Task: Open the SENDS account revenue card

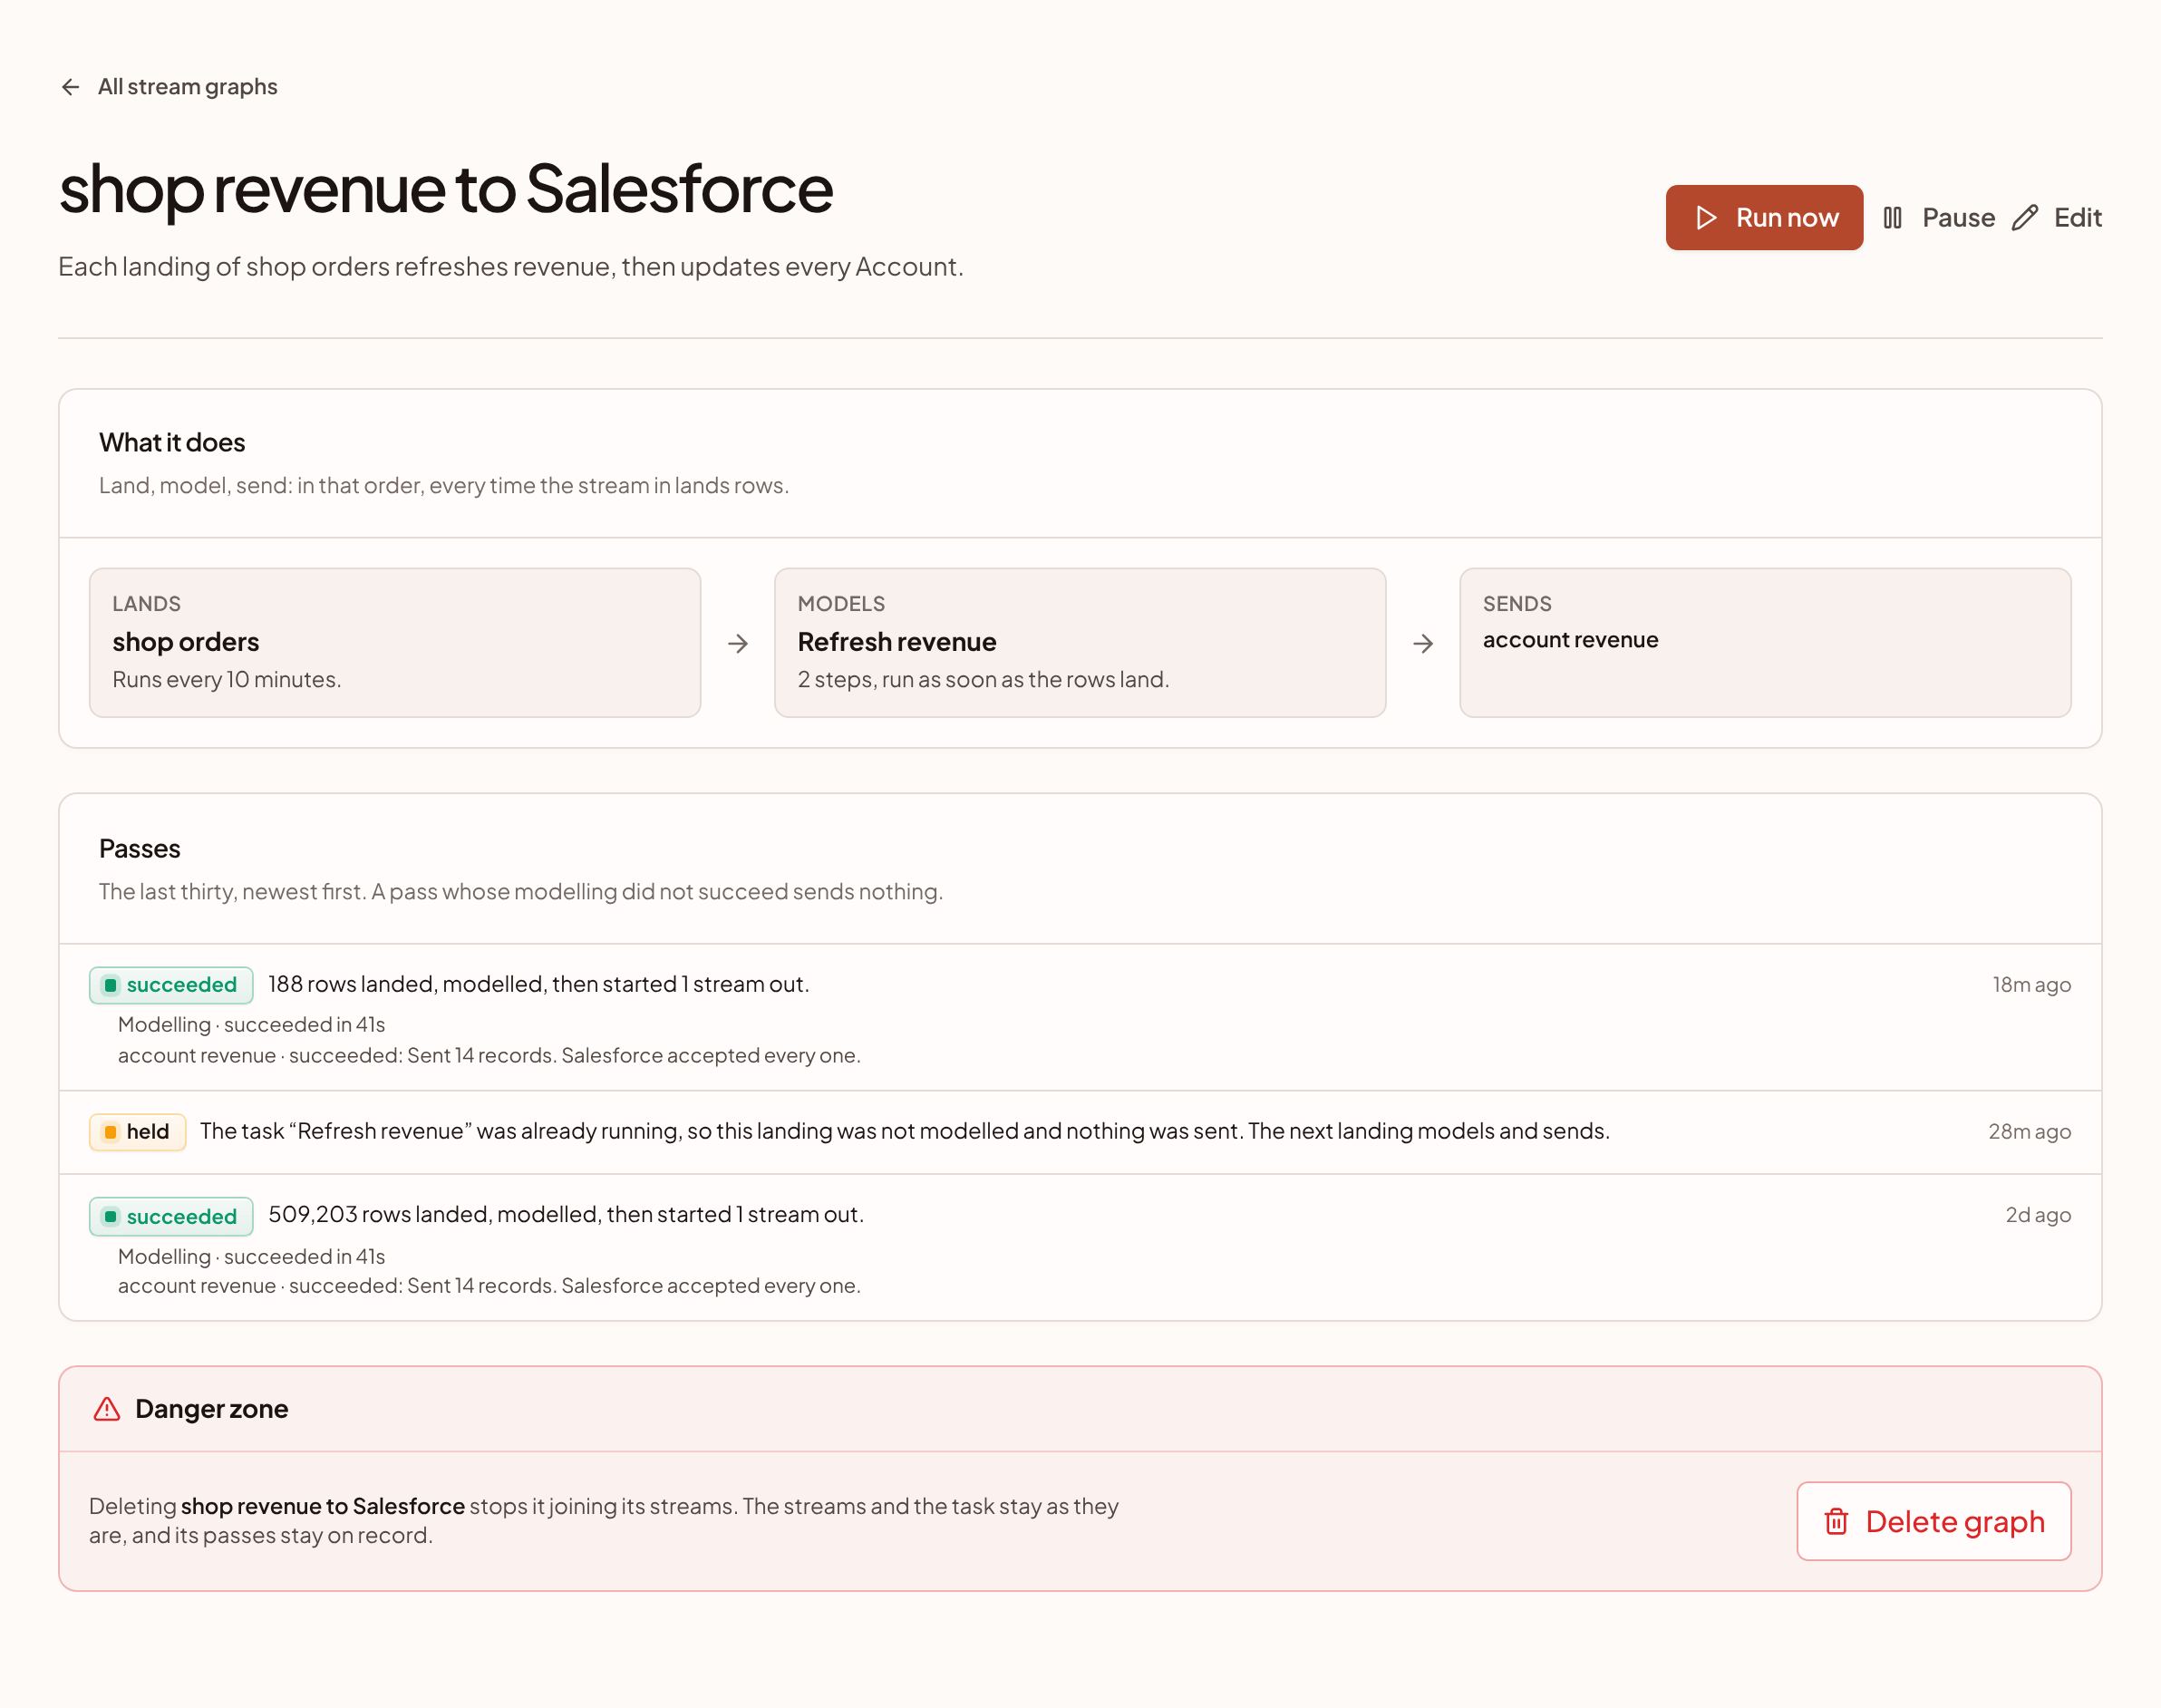Action: pyautogui.click(x=1765, y=643)
